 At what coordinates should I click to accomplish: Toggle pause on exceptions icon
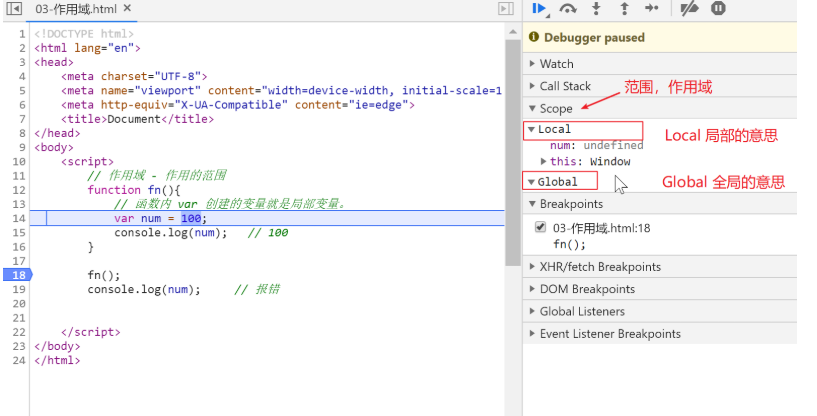click(718, 8)
